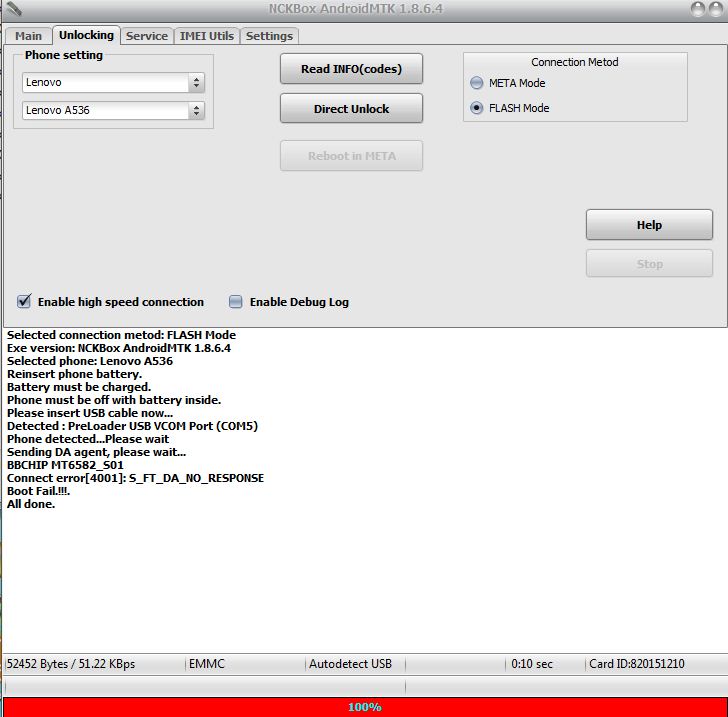This screenshot has width=728, height=717.
Task: Click the Selected connection metod: FLASH Mode line
Action: [x=122, y=335]
